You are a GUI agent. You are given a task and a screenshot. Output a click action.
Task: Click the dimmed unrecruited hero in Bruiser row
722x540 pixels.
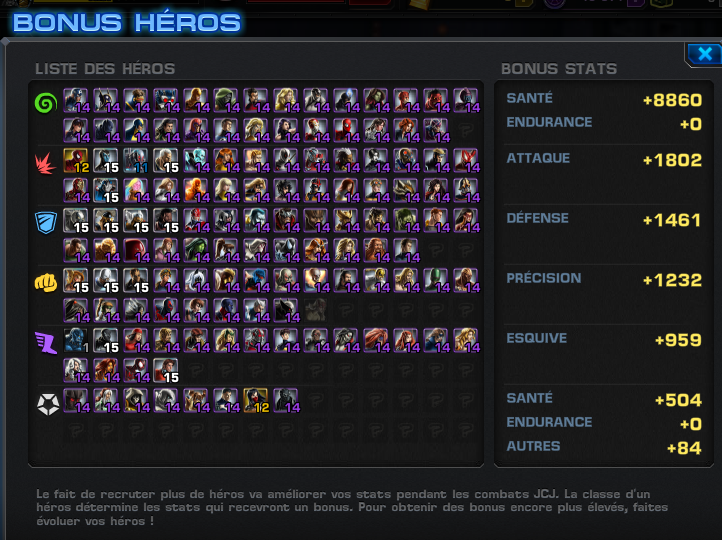pos(315,310)
